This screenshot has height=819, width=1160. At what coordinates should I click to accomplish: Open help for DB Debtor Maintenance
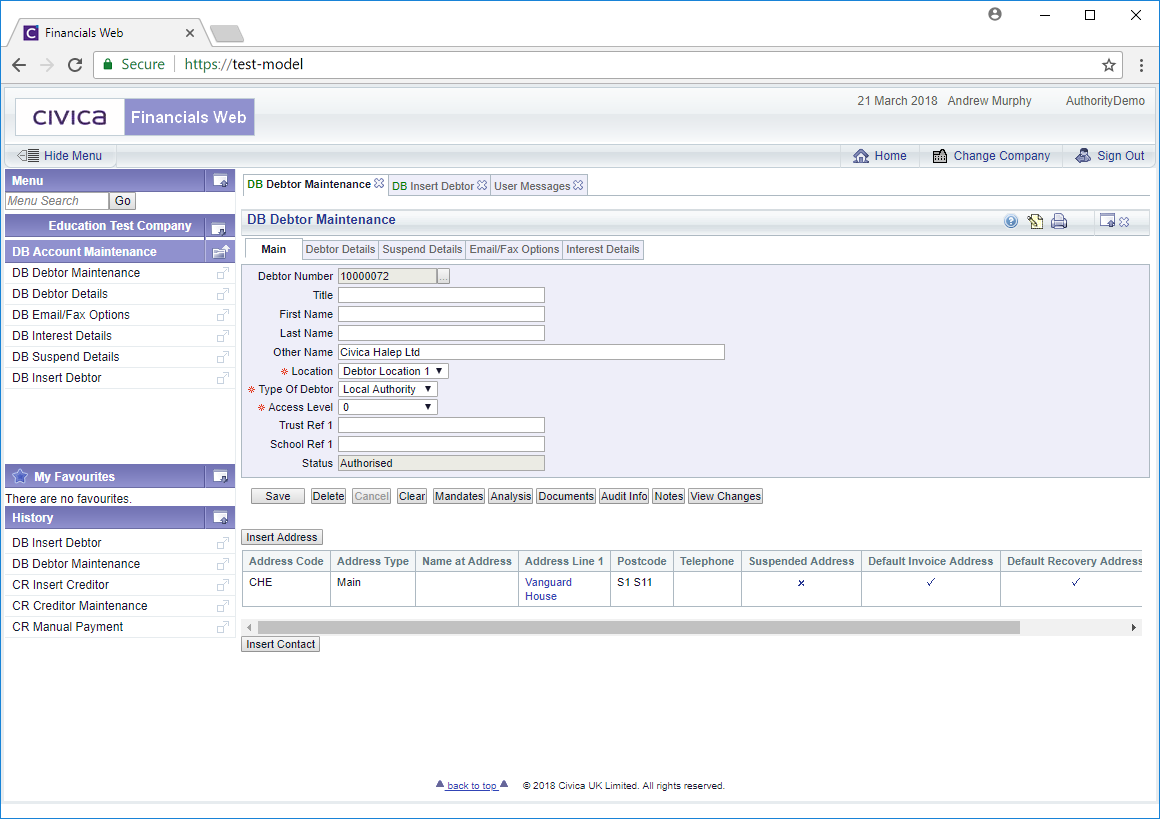[x=1011, y=221]
